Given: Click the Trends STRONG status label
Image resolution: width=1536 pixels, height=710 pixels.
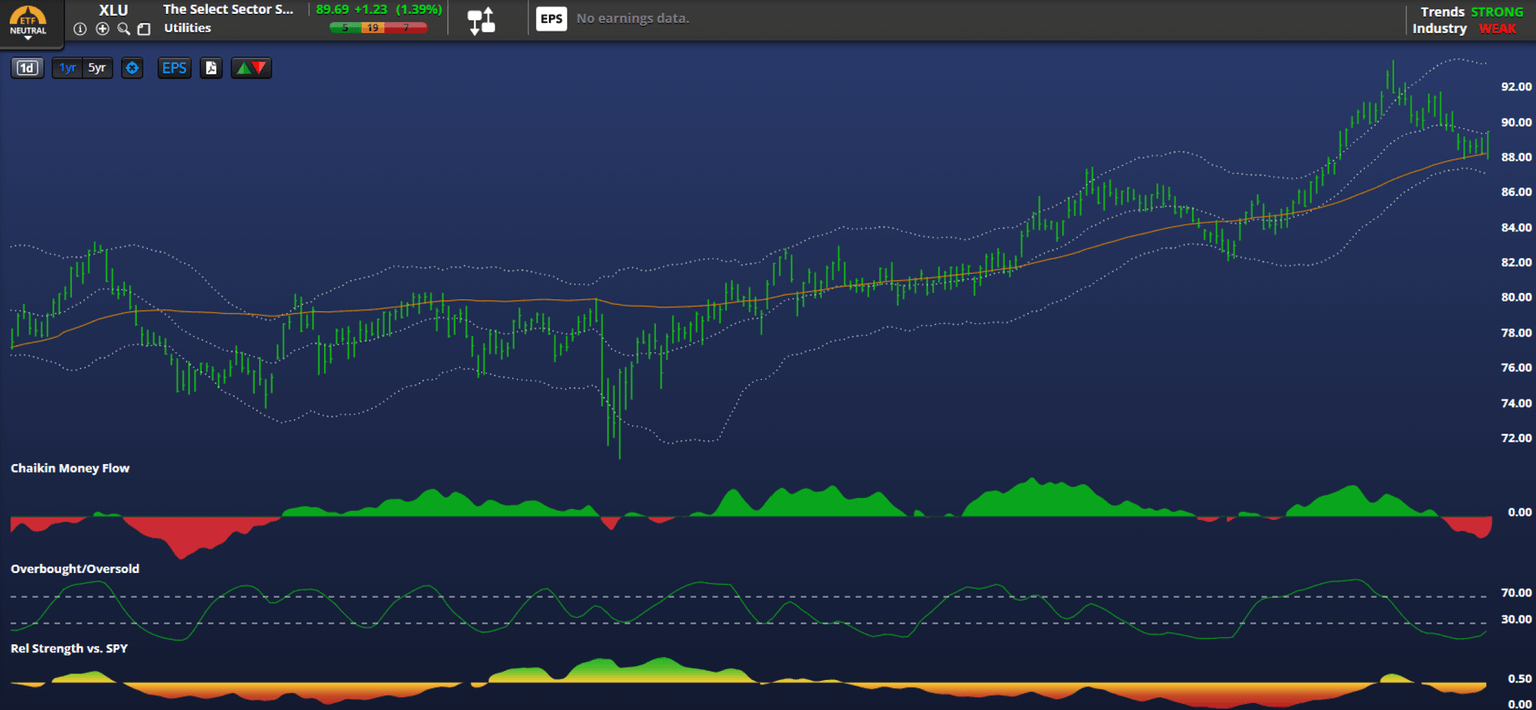Looking at the screenshot, I should [1468, 12].
